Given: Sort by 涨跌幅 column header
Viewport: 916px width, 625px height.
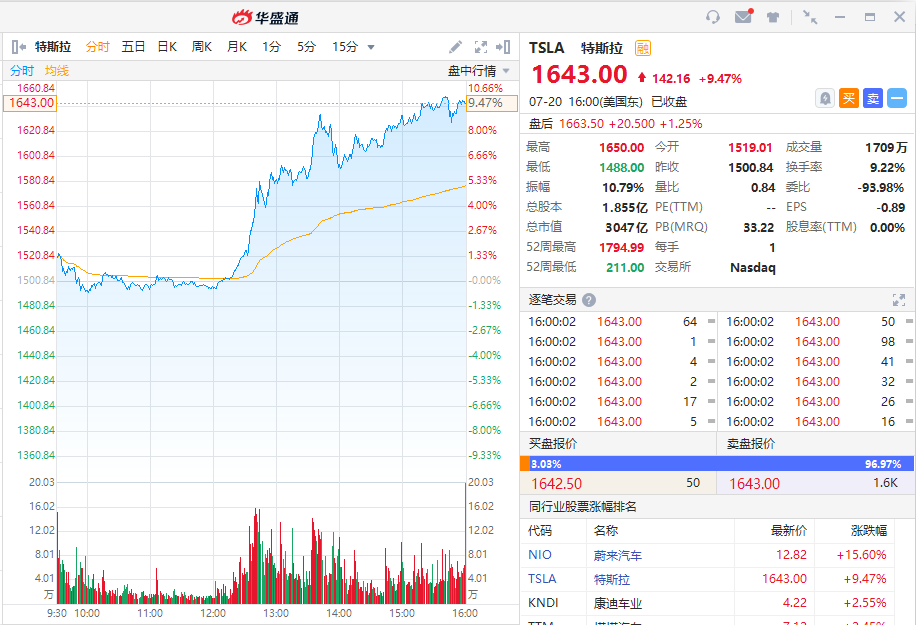Looking at the screenshot, I should coord(869,531).
